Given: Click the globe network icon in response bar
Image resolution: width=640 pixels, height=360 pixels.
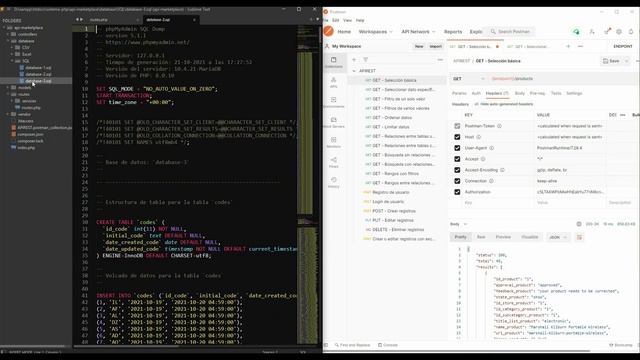Looking at the screenshot, I should point(579,224).
